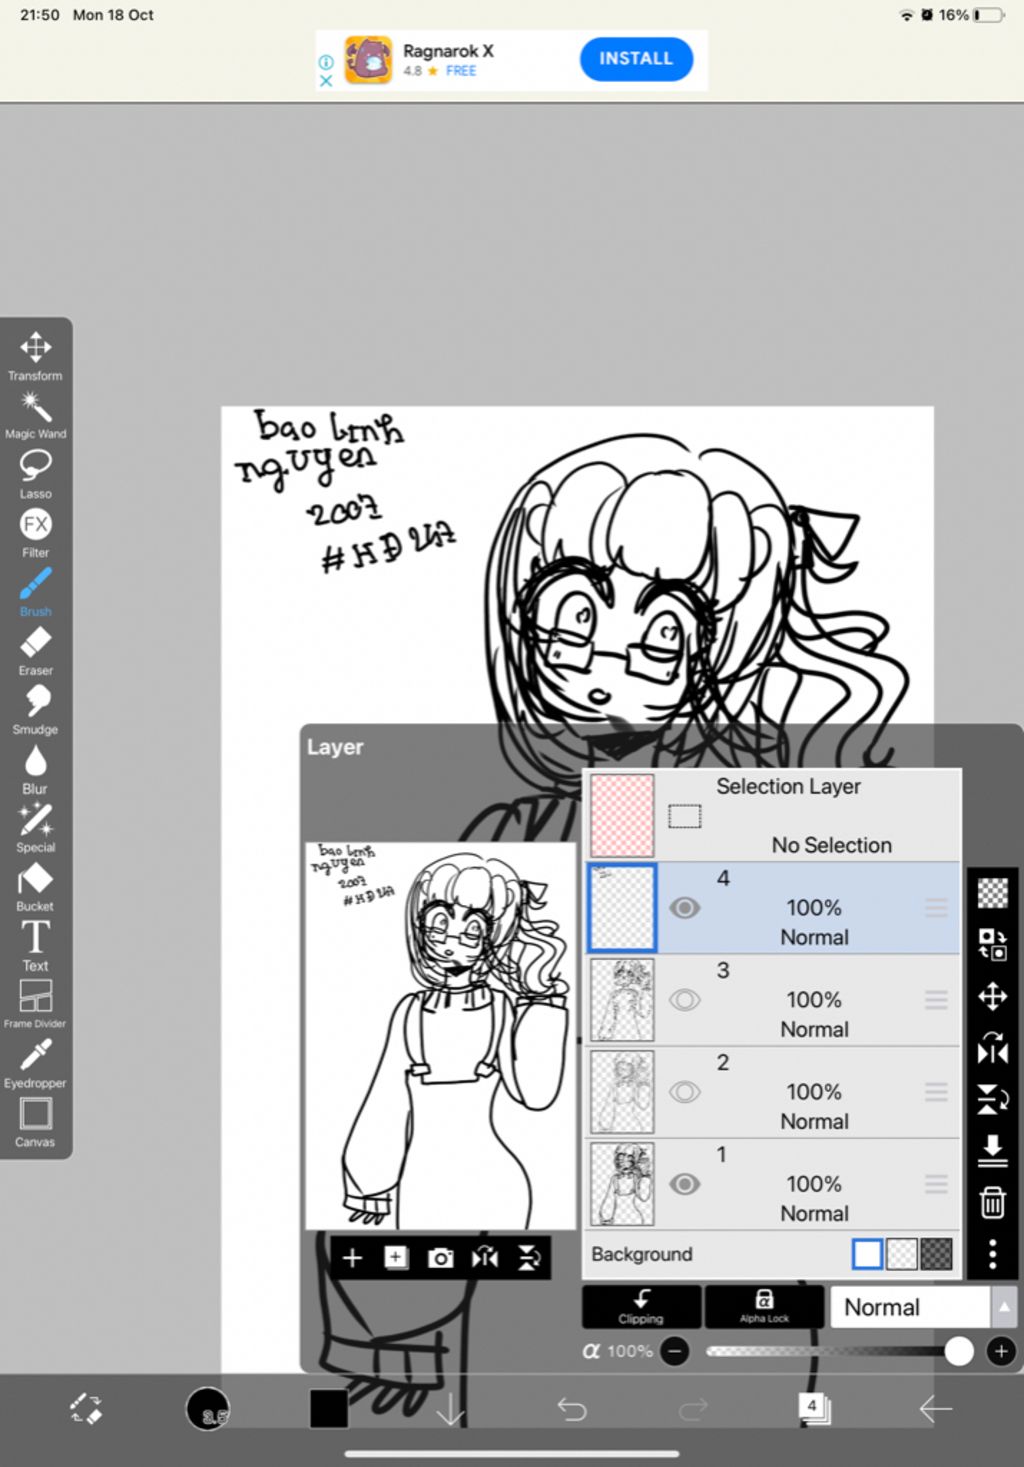Screen dimensions: 1024x1467
Task: Select the Blur tool
Action: click(x=36, y=769)
